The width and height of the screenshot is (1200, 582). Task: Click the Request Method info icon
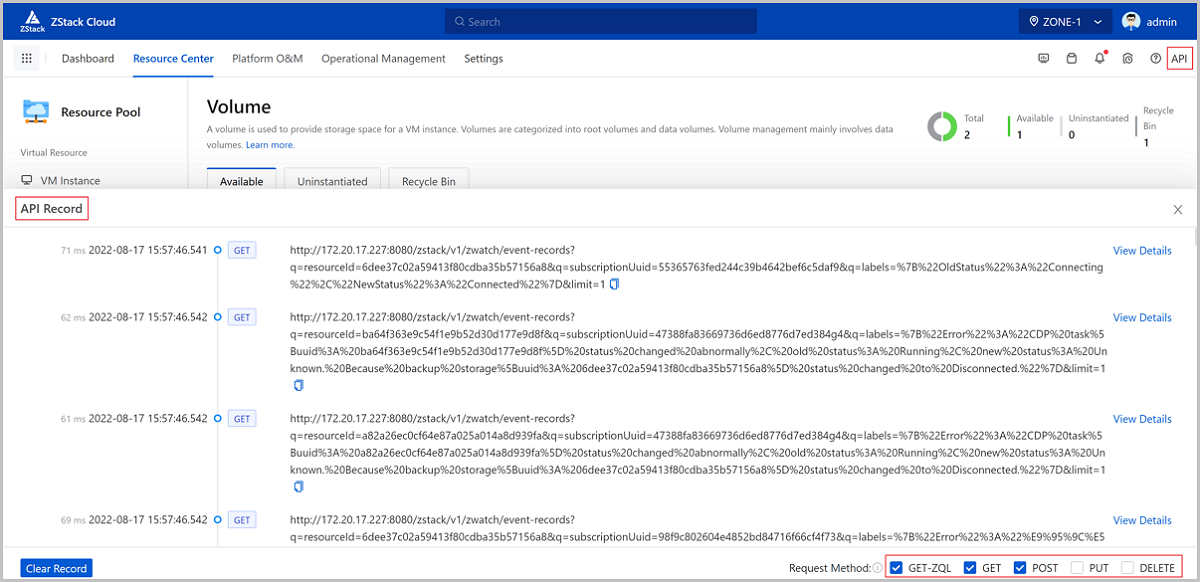[x=877, y=568]
